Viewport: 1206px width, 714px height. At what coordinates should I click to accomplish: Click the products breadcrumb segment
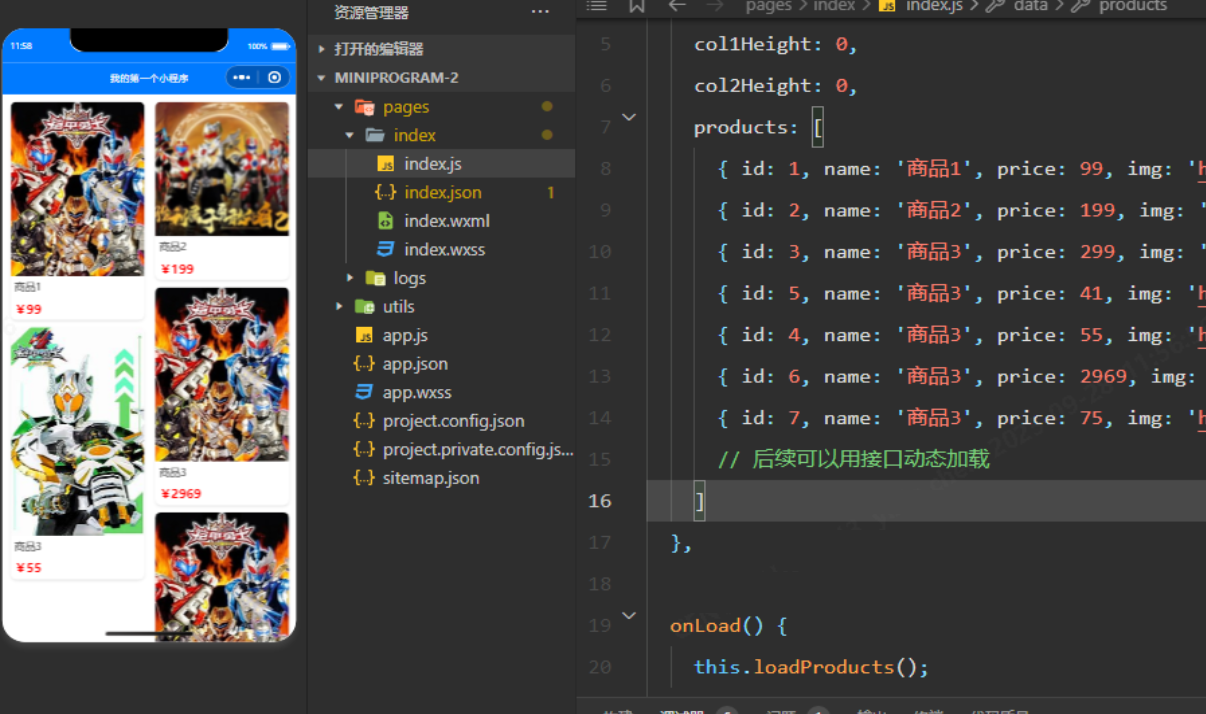(x=1133, y=6)
